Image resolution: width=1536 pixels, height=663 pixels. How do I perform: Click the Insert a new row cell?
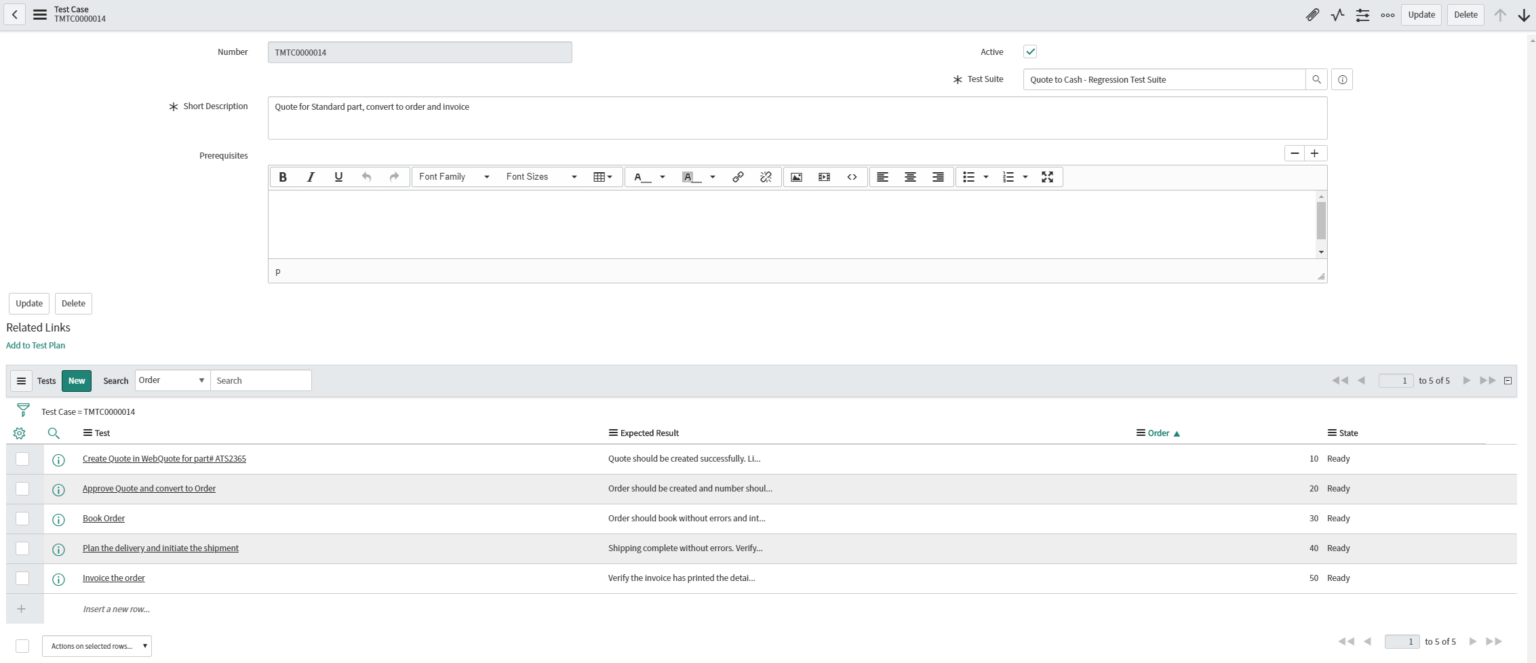[115, 608]
